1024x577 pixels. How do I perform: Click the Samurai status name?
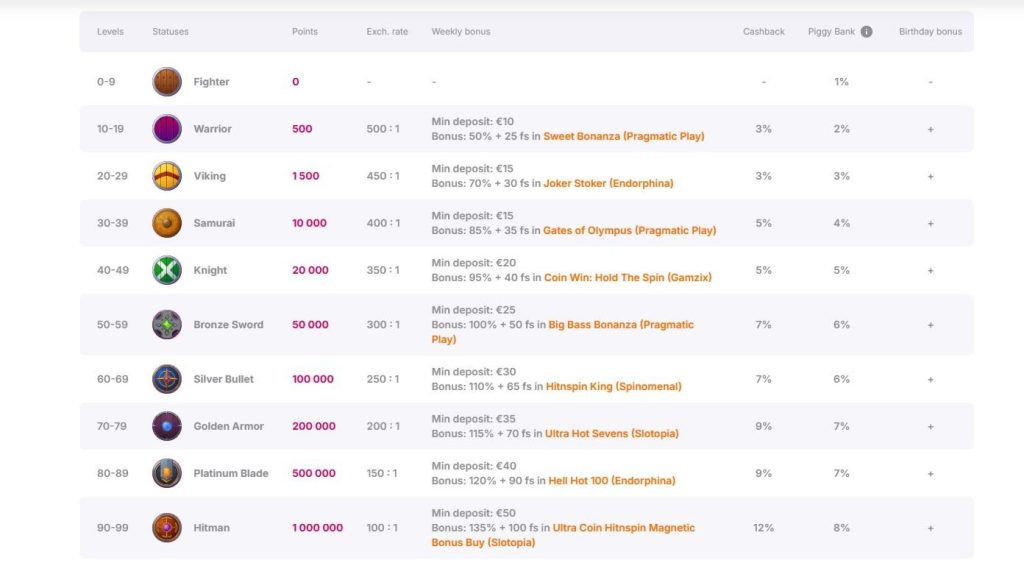[x=214, y=223]
